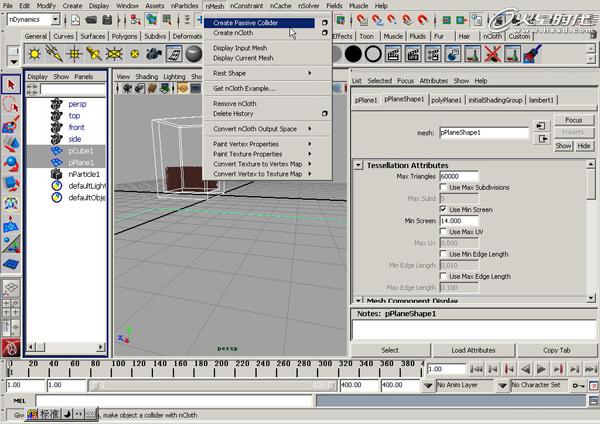The width and height of the screenshot is (600, 424).
Task: Enable Use Min Edge Length checkbox
Action: click(443, 254)
